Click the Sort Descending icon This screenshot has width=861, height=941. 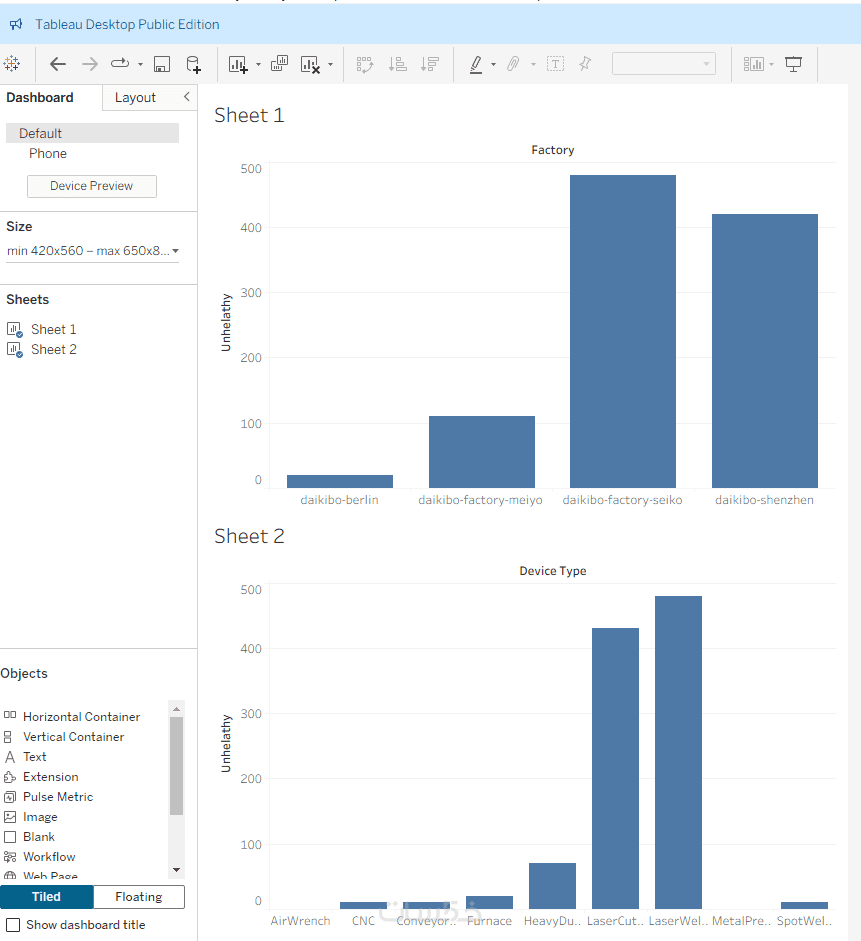(x=430, y=64)
